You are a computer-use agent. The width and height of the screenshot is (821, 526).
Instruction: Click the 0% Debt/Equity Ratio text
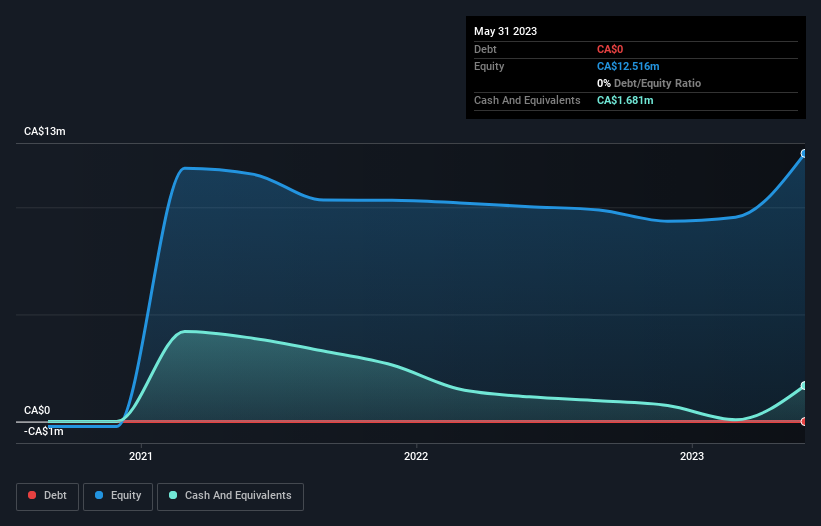(649, 83)
